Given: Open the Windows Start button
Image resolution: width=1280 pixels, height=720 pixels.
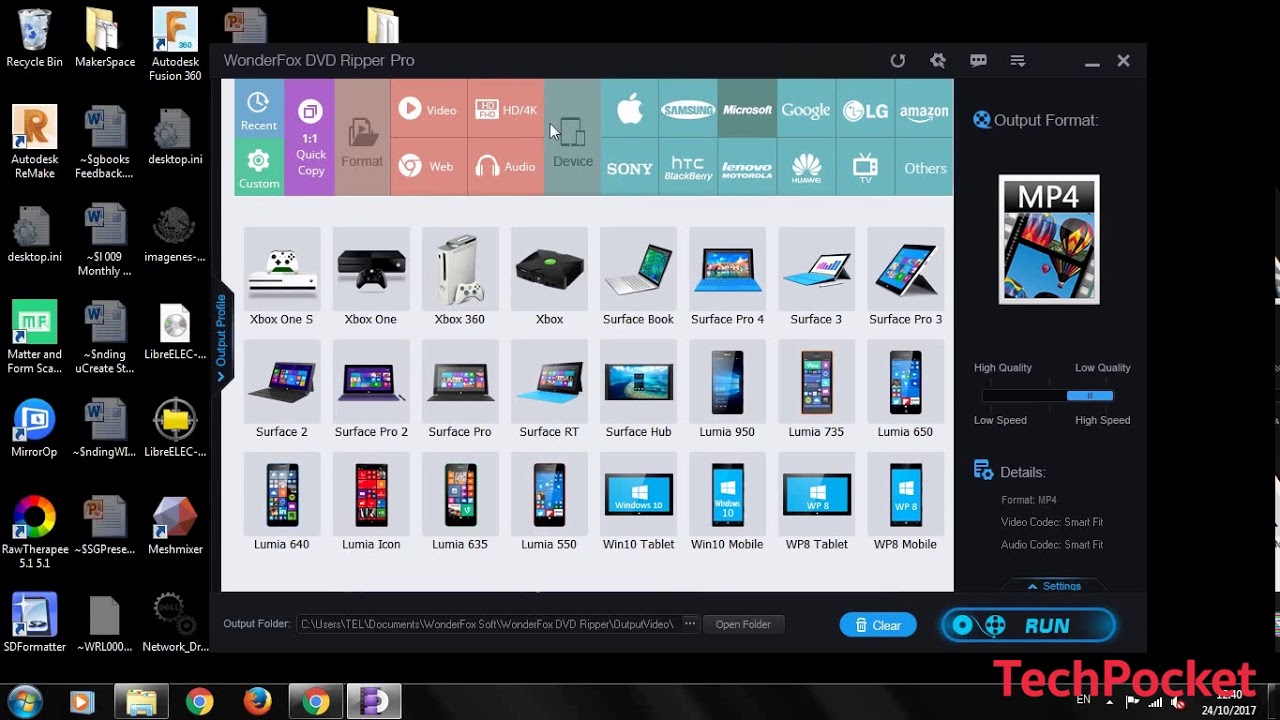Looking at the screenshot, I should [x=23, y=702].
